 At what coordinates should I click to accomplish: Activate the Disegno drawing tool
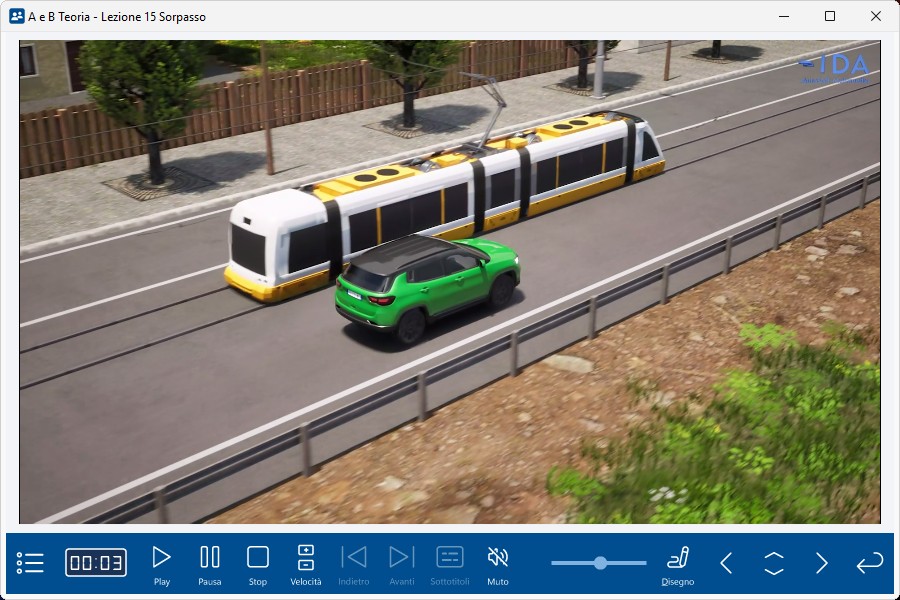pyautogui.click(x=678, y=564)
